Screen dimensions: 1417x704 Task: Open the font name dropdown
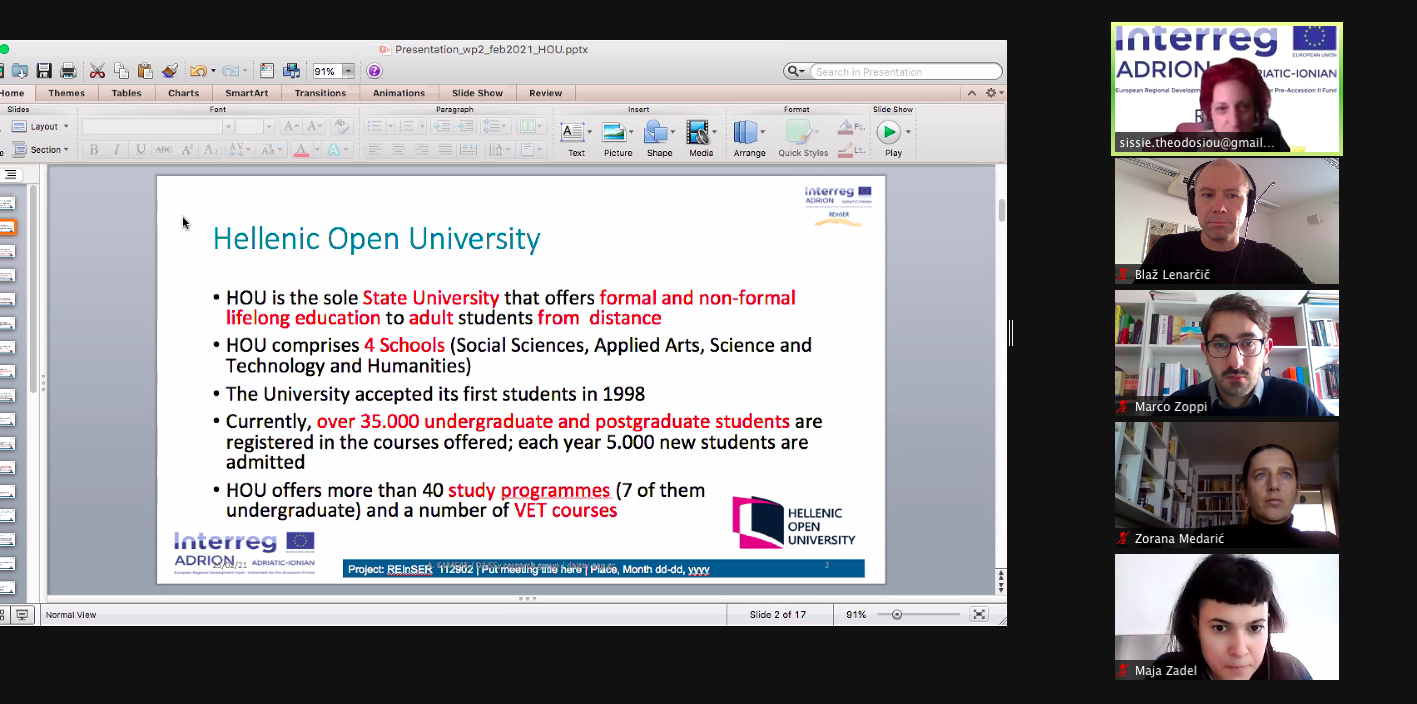[228, 126]
